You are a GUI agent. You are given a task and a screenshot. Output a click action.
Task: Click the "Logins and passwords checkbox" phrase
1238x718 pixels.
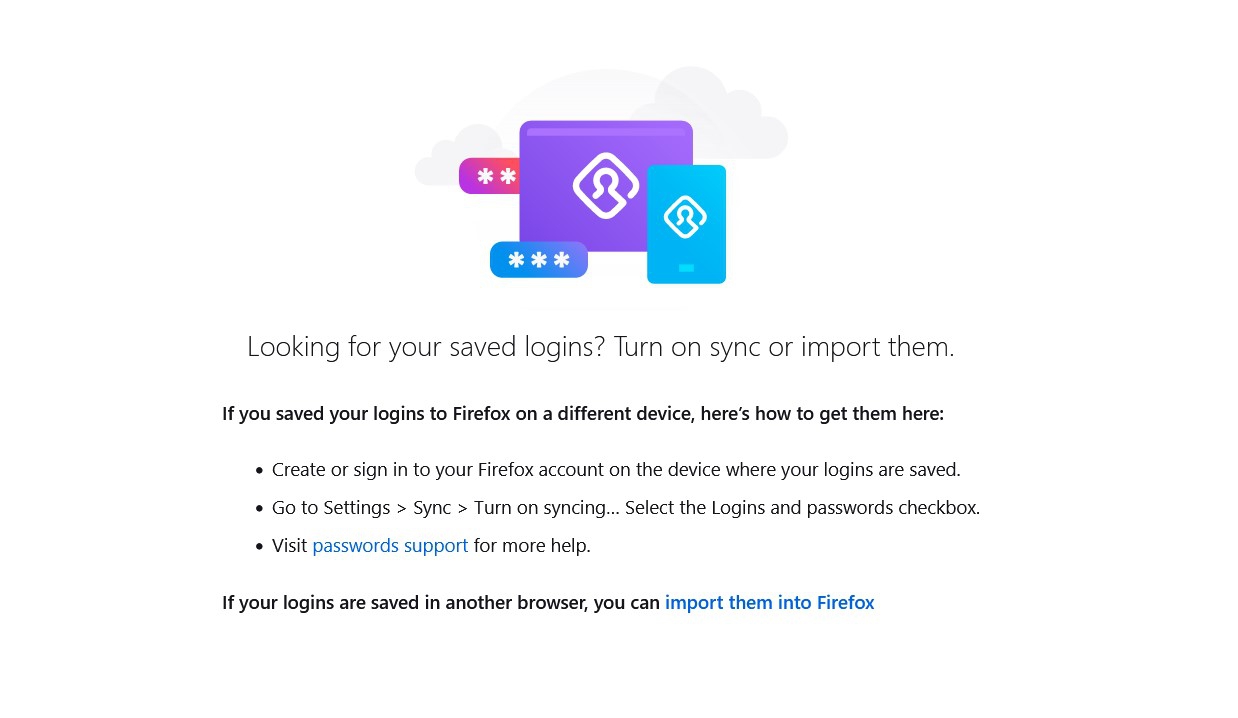click(845, 508)
